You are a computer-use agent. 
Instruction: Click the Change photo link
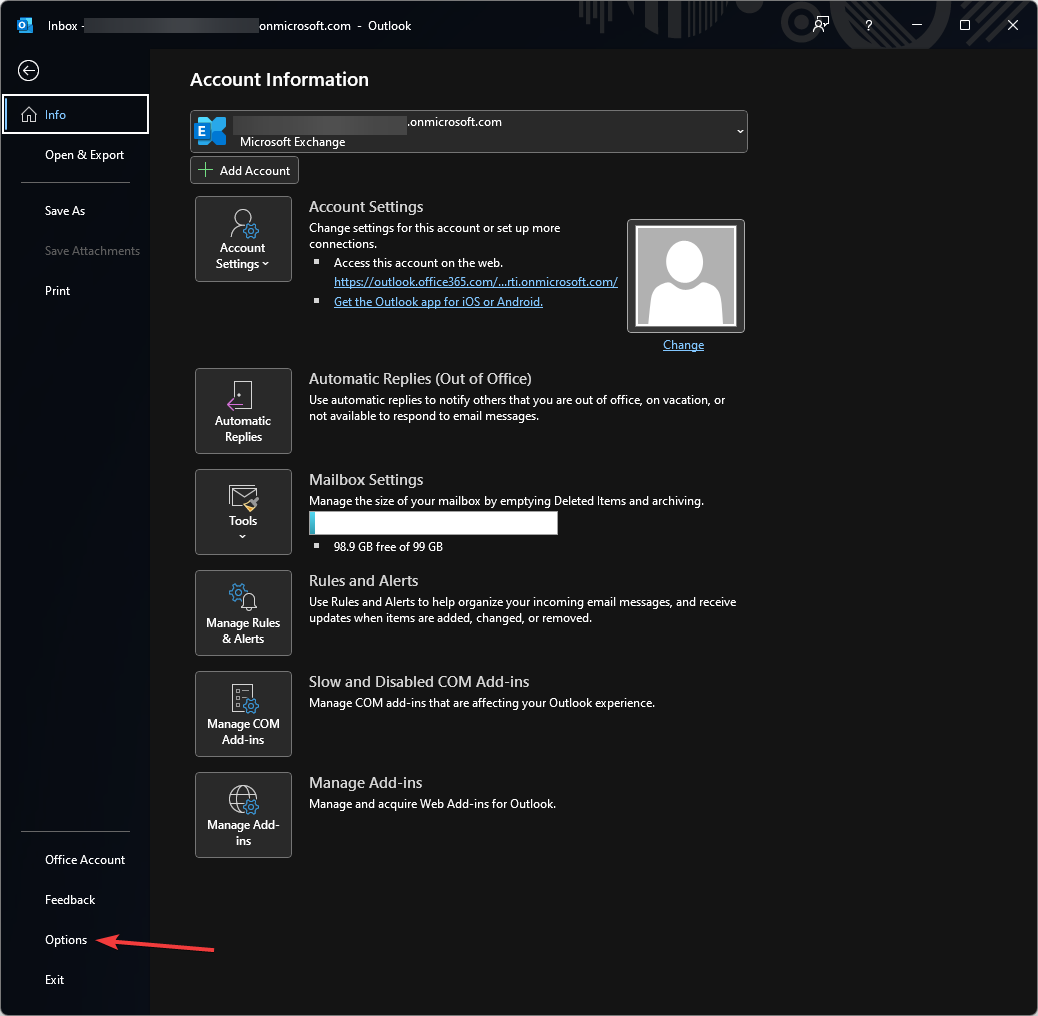683,345
